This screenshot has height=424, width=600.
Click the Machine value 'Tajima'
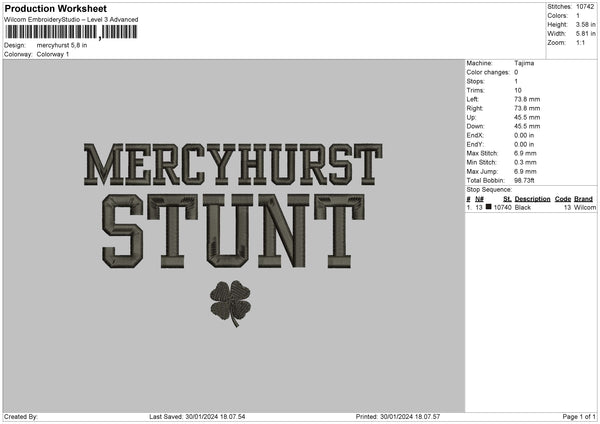click(524, 63)
